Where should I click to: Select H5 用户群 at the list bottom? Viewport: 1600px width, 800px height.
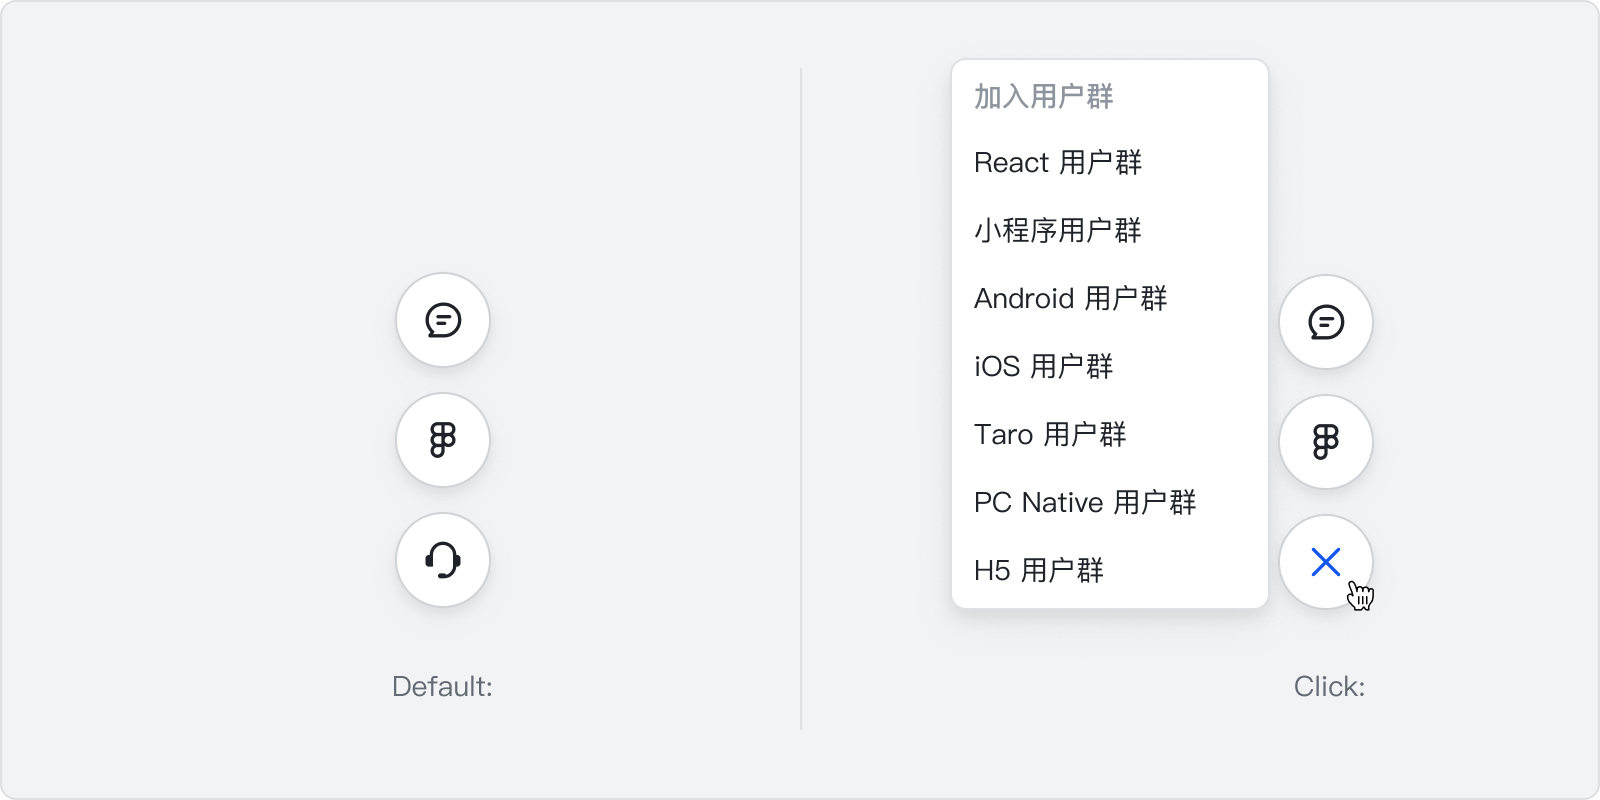1110,570
